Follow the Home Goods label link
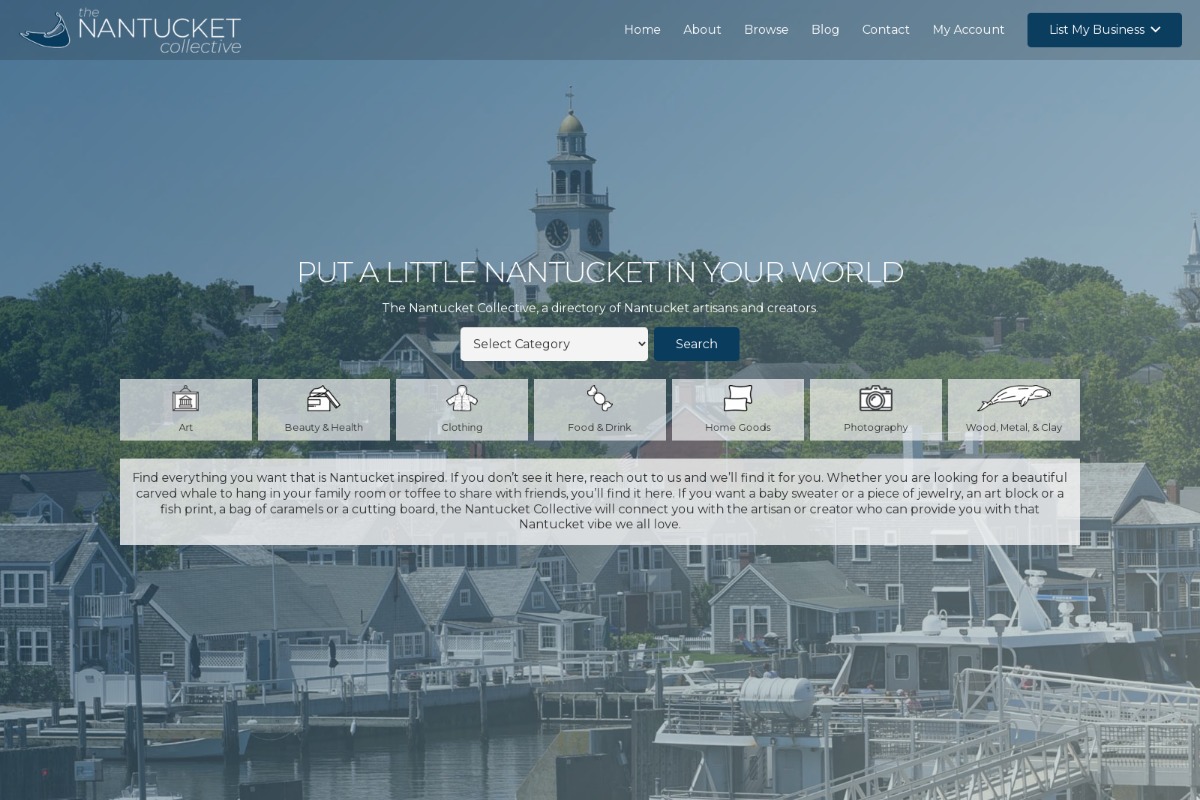This screenshot has width=1200, height=800. click(x=738, y=427)
